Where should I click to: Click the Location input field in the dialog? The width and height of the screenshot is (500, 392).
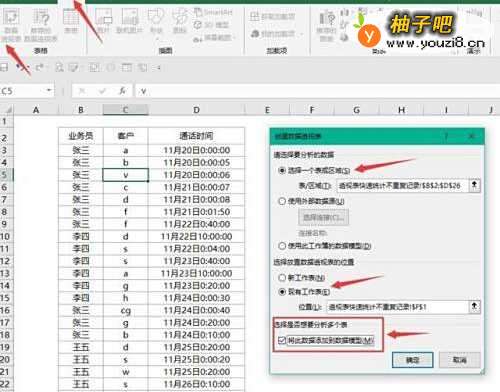pyautogui.click(x=398, y=307)
